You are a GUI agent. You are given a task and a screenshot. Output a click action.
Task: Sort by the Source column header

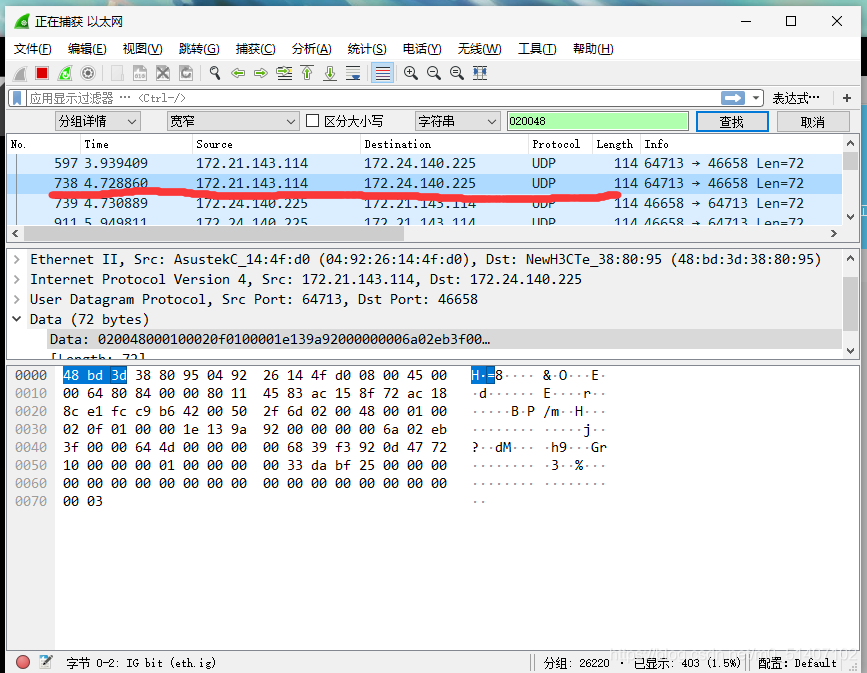[x=276, y=144]
